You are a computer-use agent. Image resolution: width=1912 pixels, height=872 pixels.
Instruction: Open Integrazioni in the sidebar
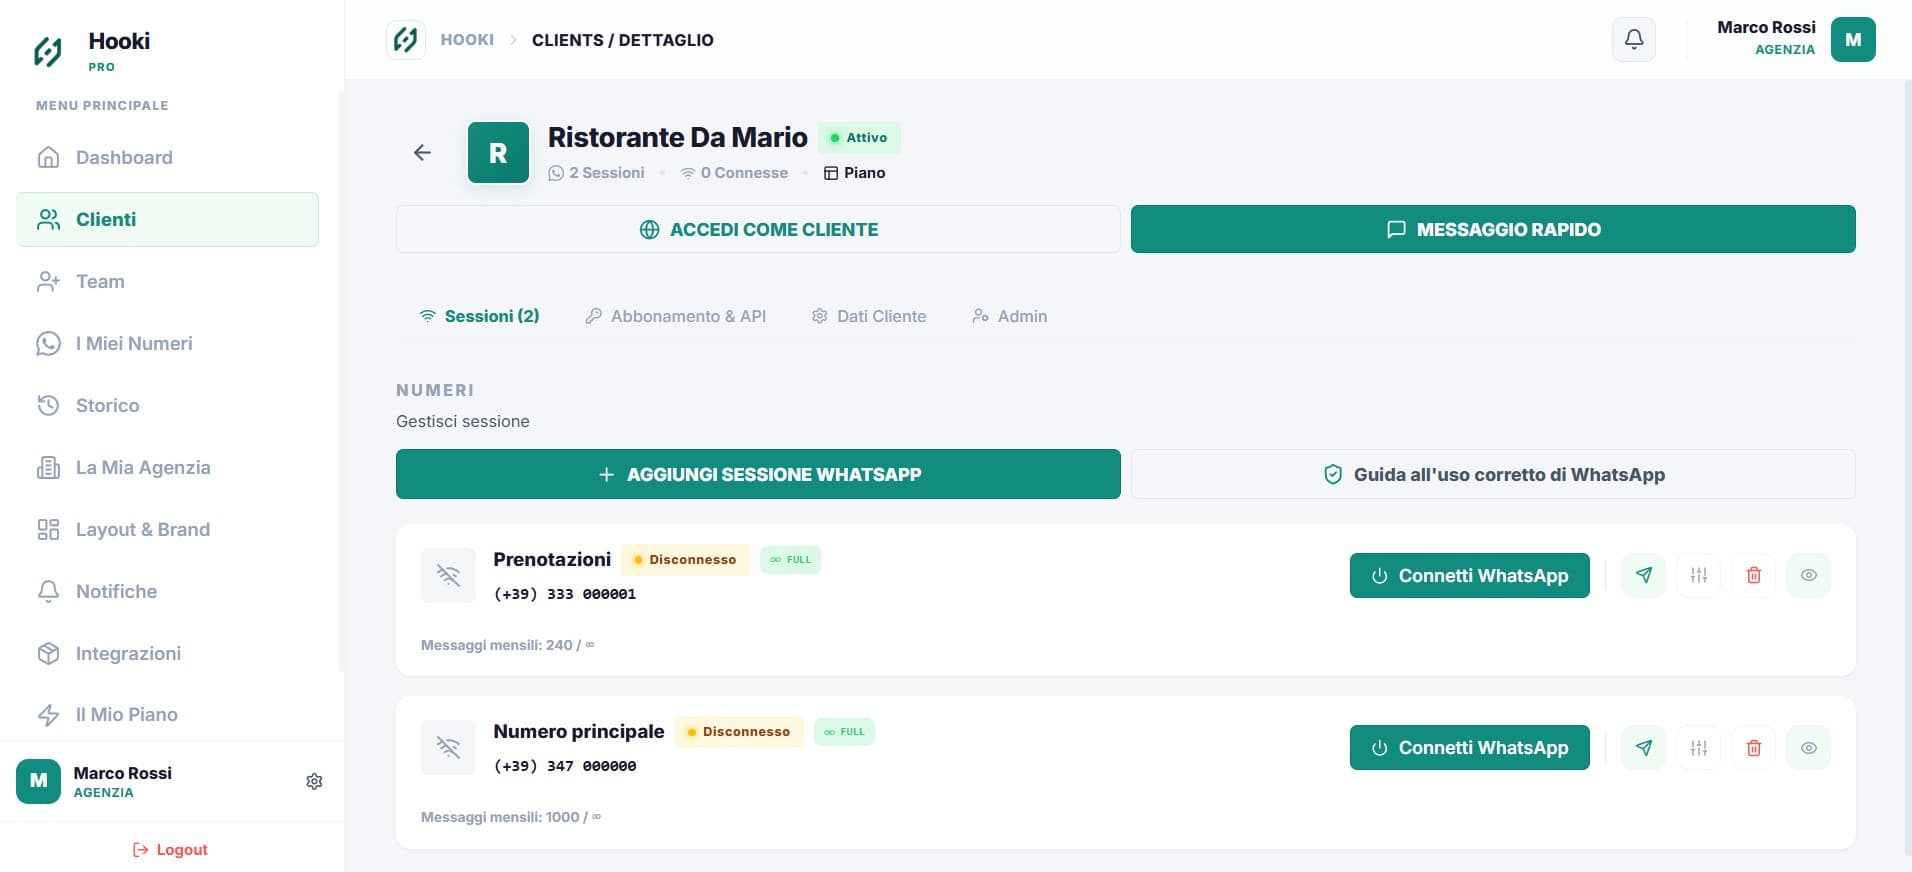pos(167,653)
